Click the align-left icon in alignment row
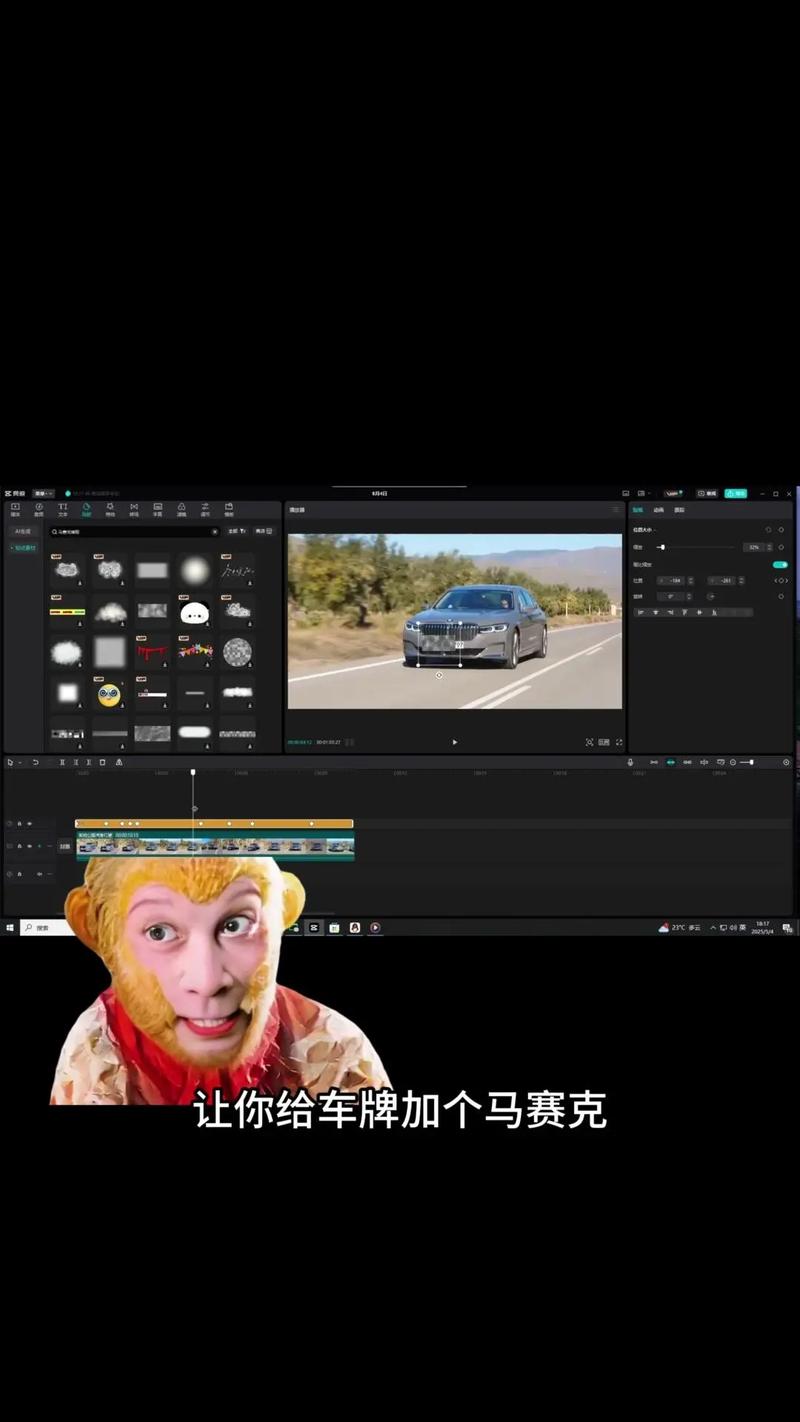 coord(640,612)
